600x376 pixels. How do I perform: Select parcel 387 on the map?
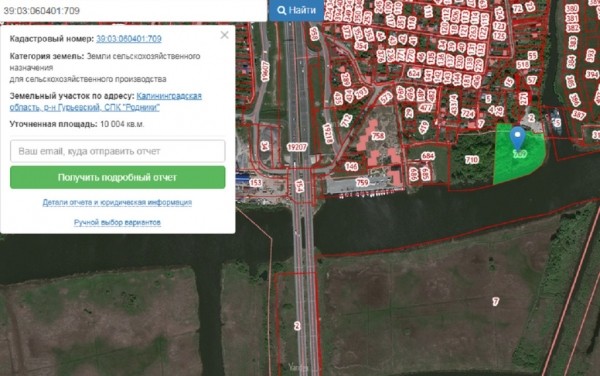579,114
